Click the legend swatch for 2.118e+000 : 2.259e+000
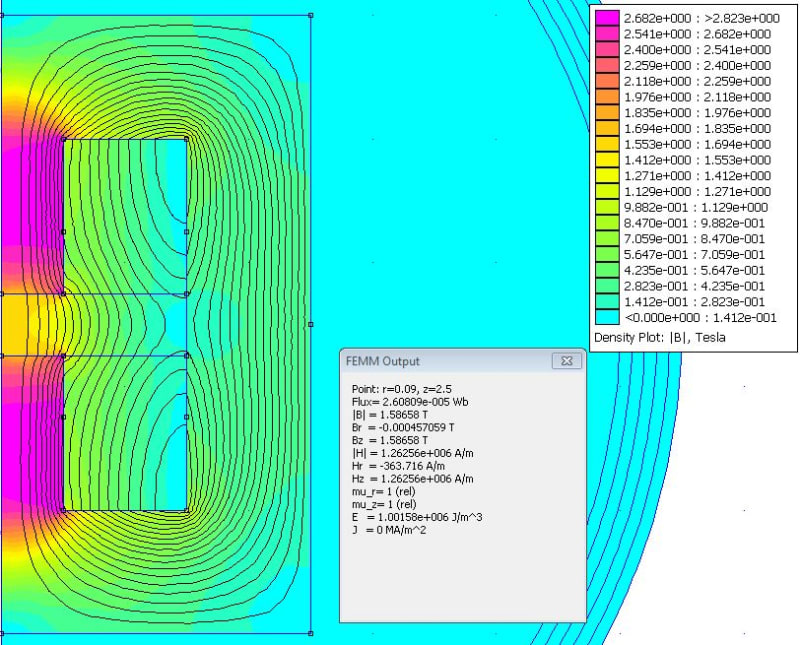800x645 pixels. coord(607,81)
